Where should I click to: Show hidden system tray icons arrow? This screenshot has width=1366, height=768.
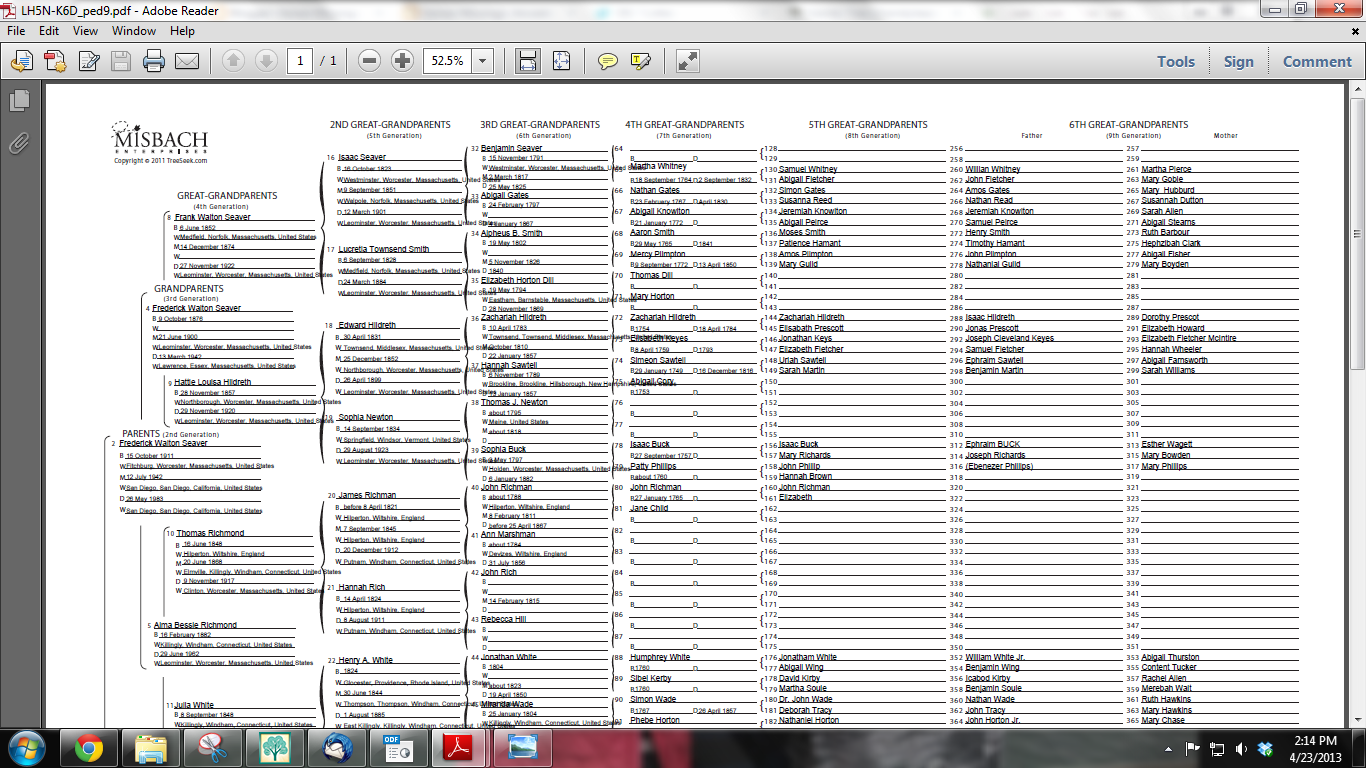1169,748
